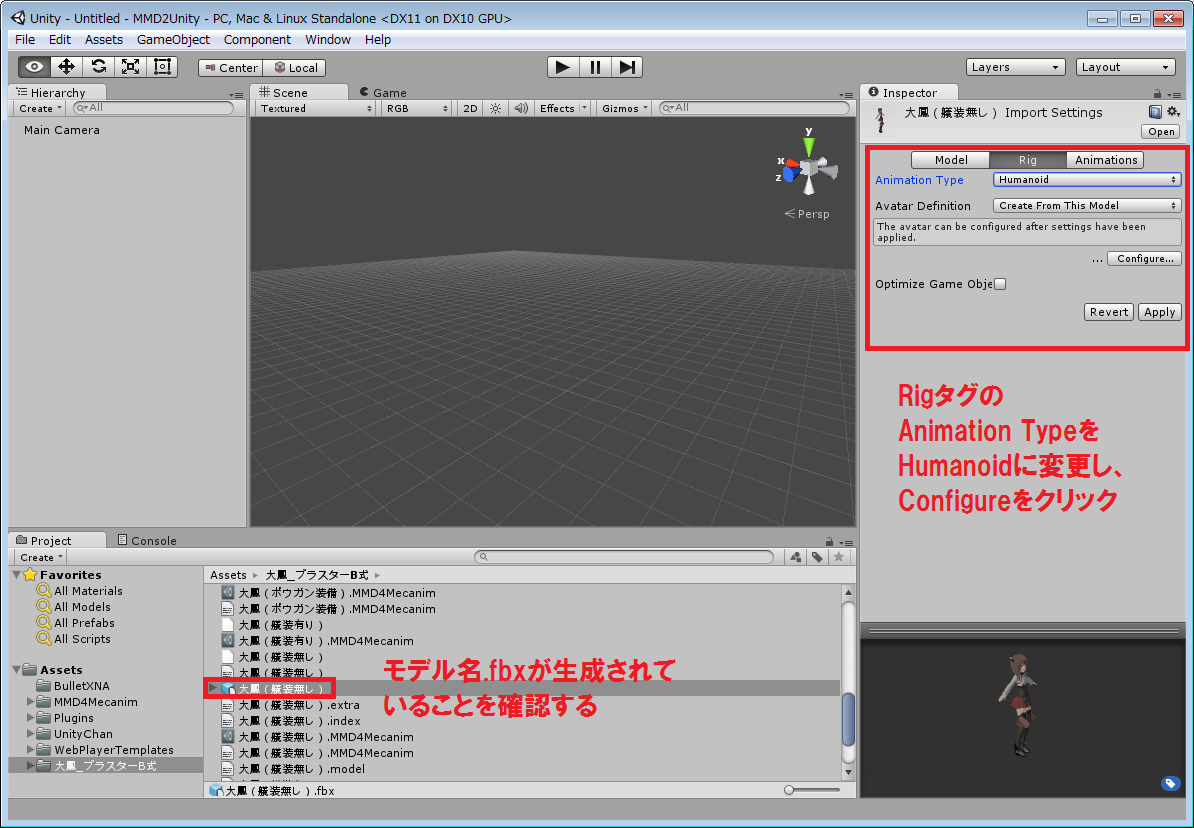The image size is (1194, 828).
Task: Open the Effects dropdown
Action: 563,108
